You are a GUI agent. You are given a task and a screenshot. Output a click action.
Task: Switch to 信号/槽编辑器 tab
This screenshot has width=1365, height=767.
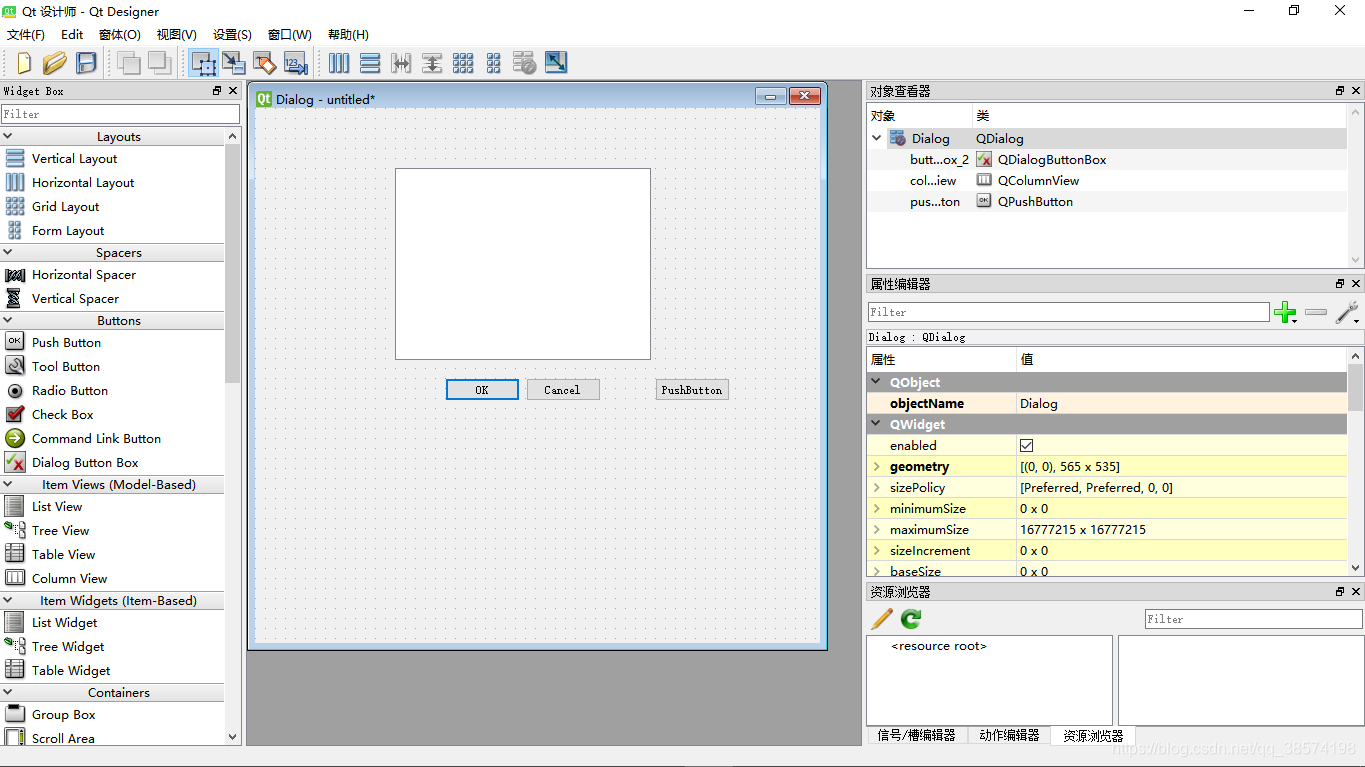pos(916,735)
